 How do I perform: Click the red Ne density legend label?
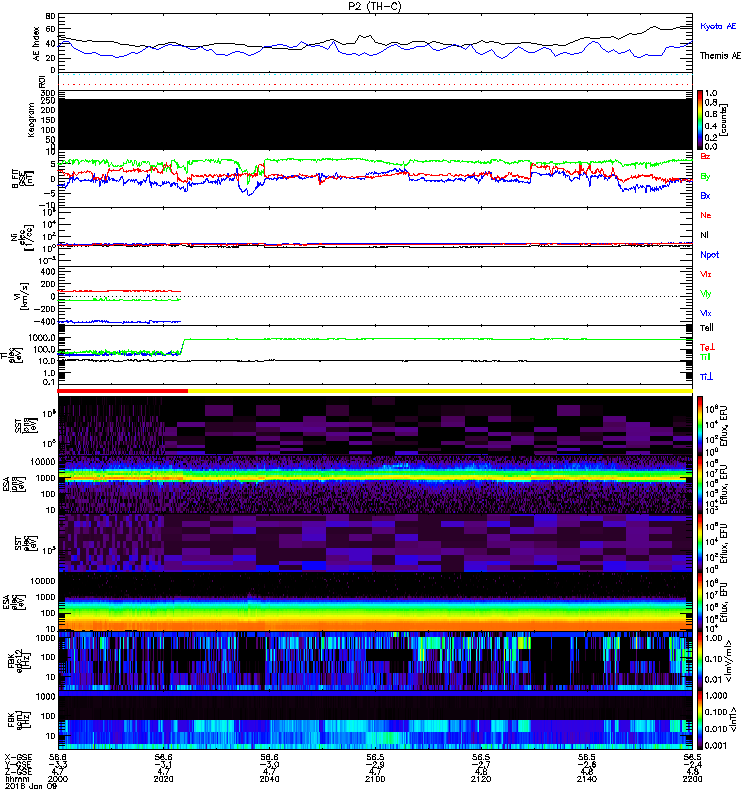coord(706,215)
